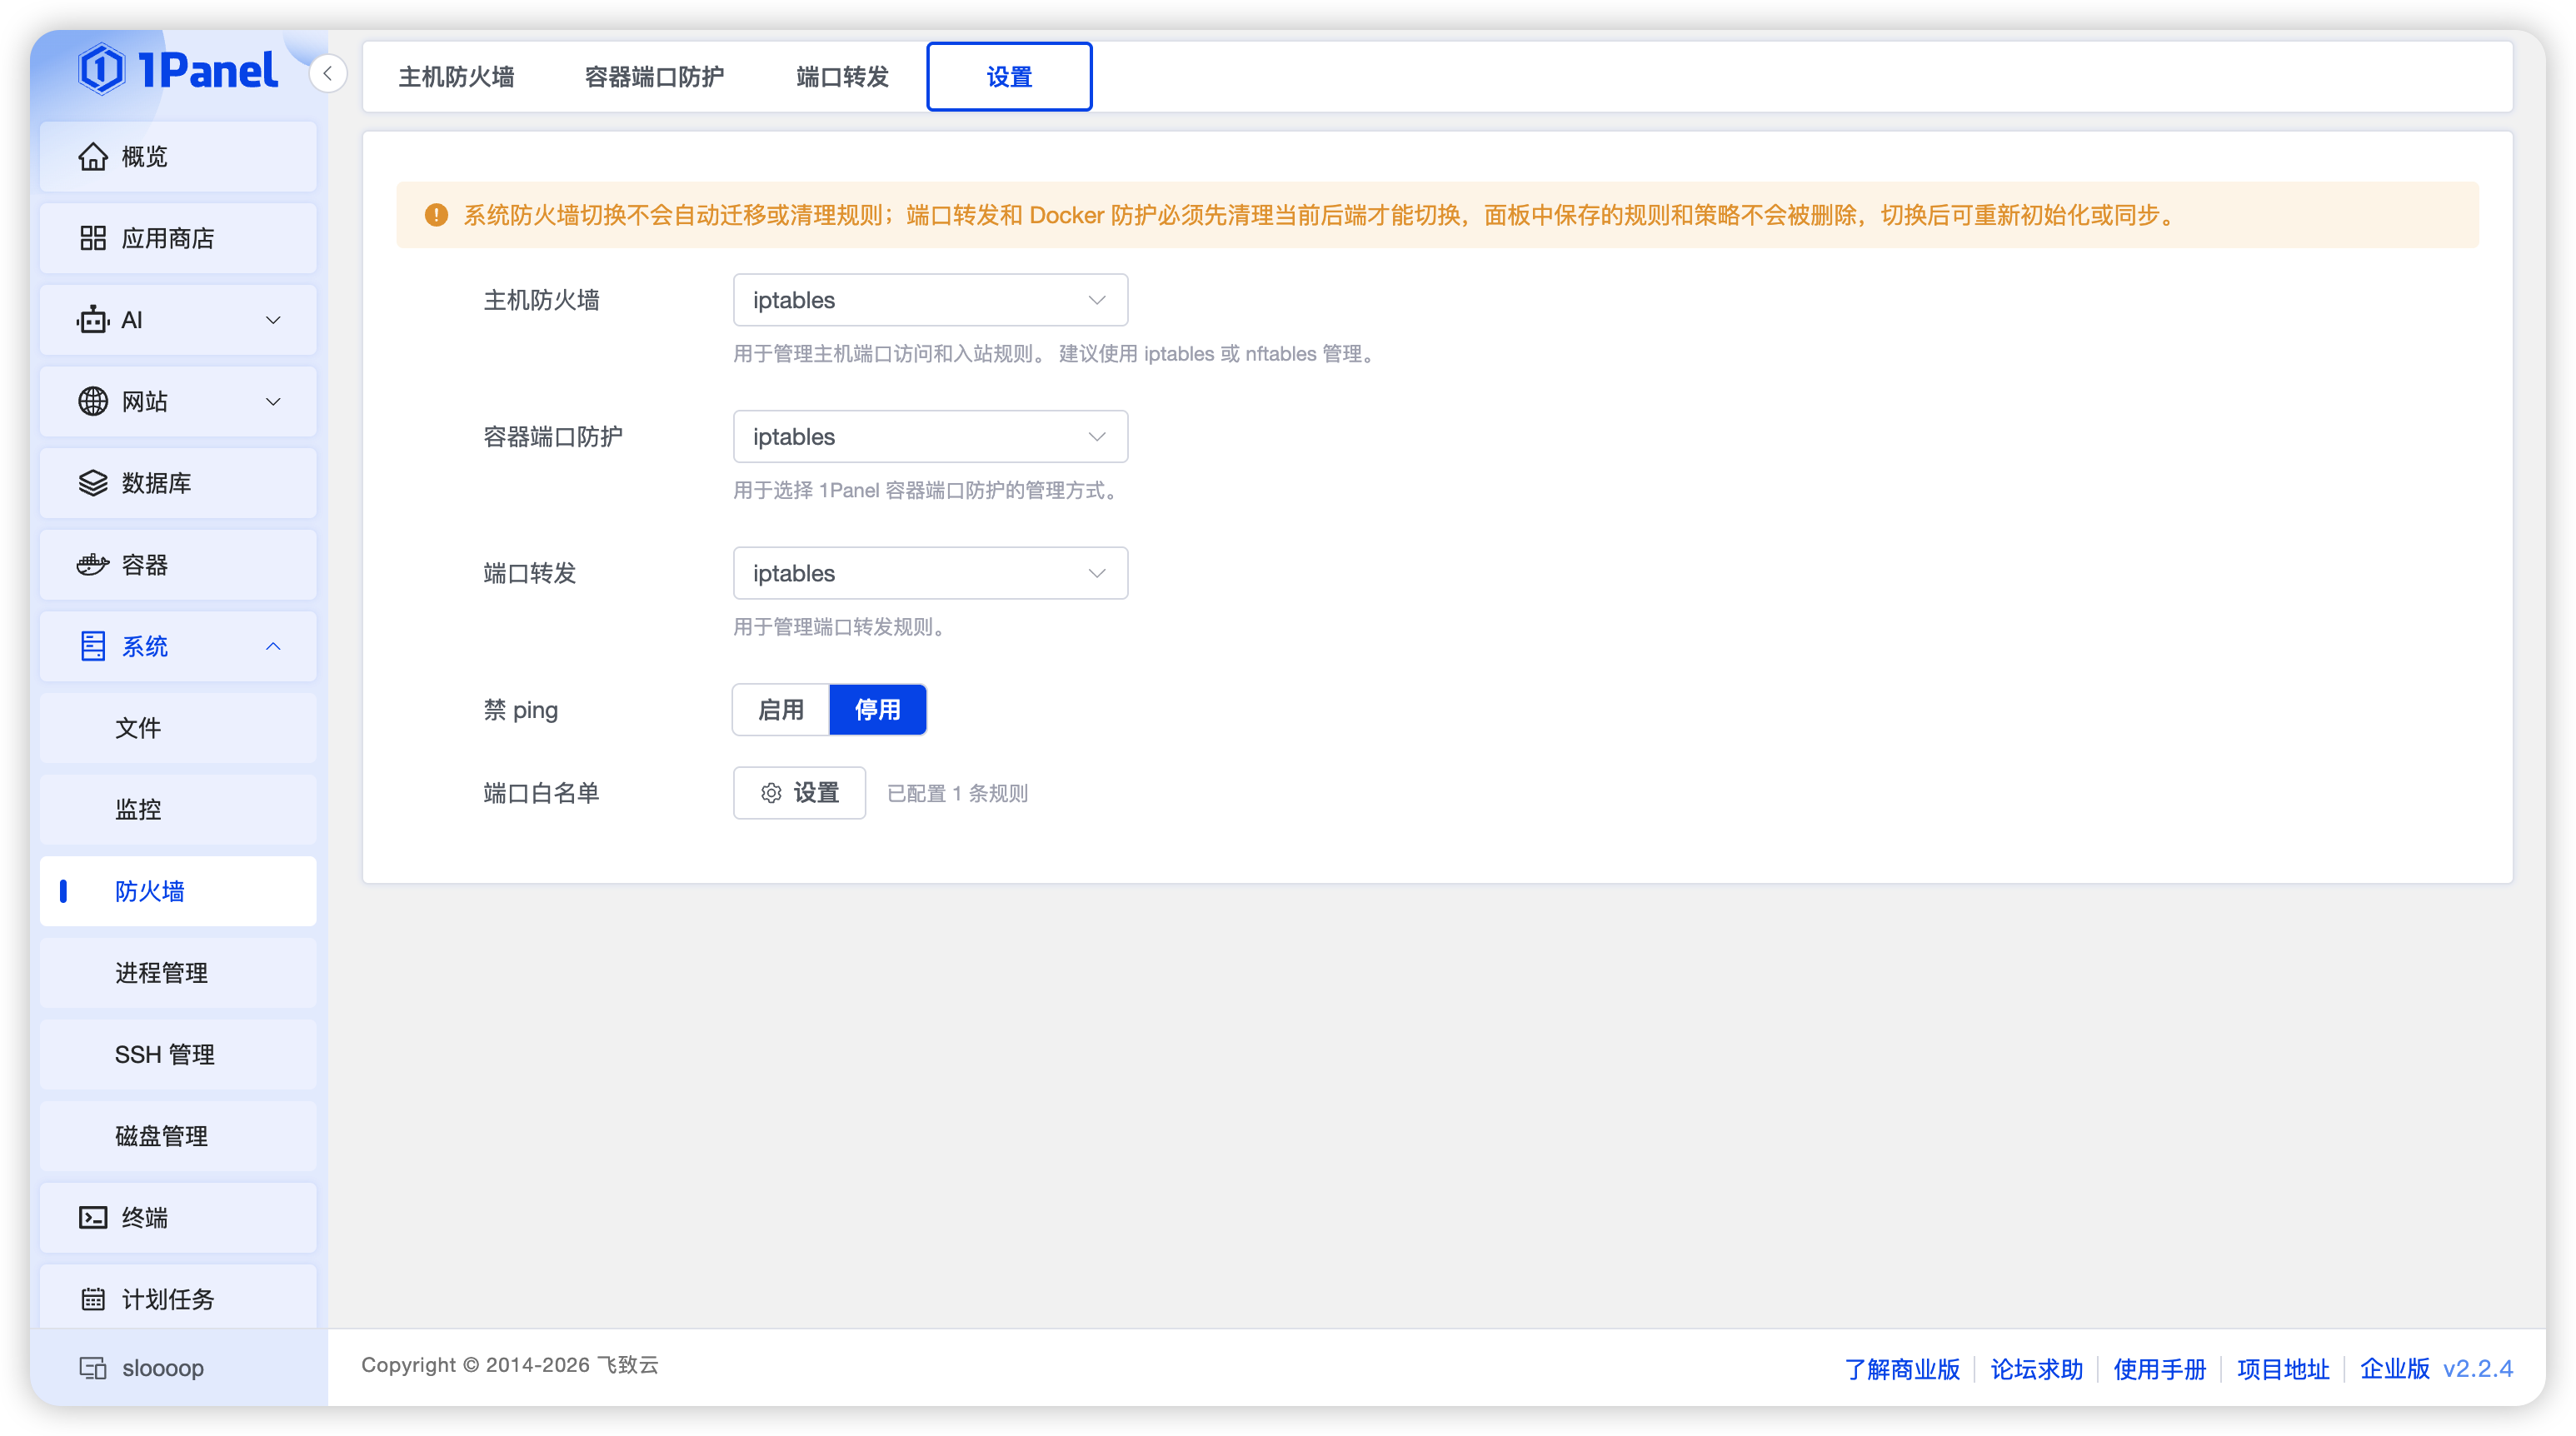Image resolution: width=2576 pixels, height=1436 pixels.
Task: Click the 端口白名单 设置 button
Action: click(x=799, y=793)
